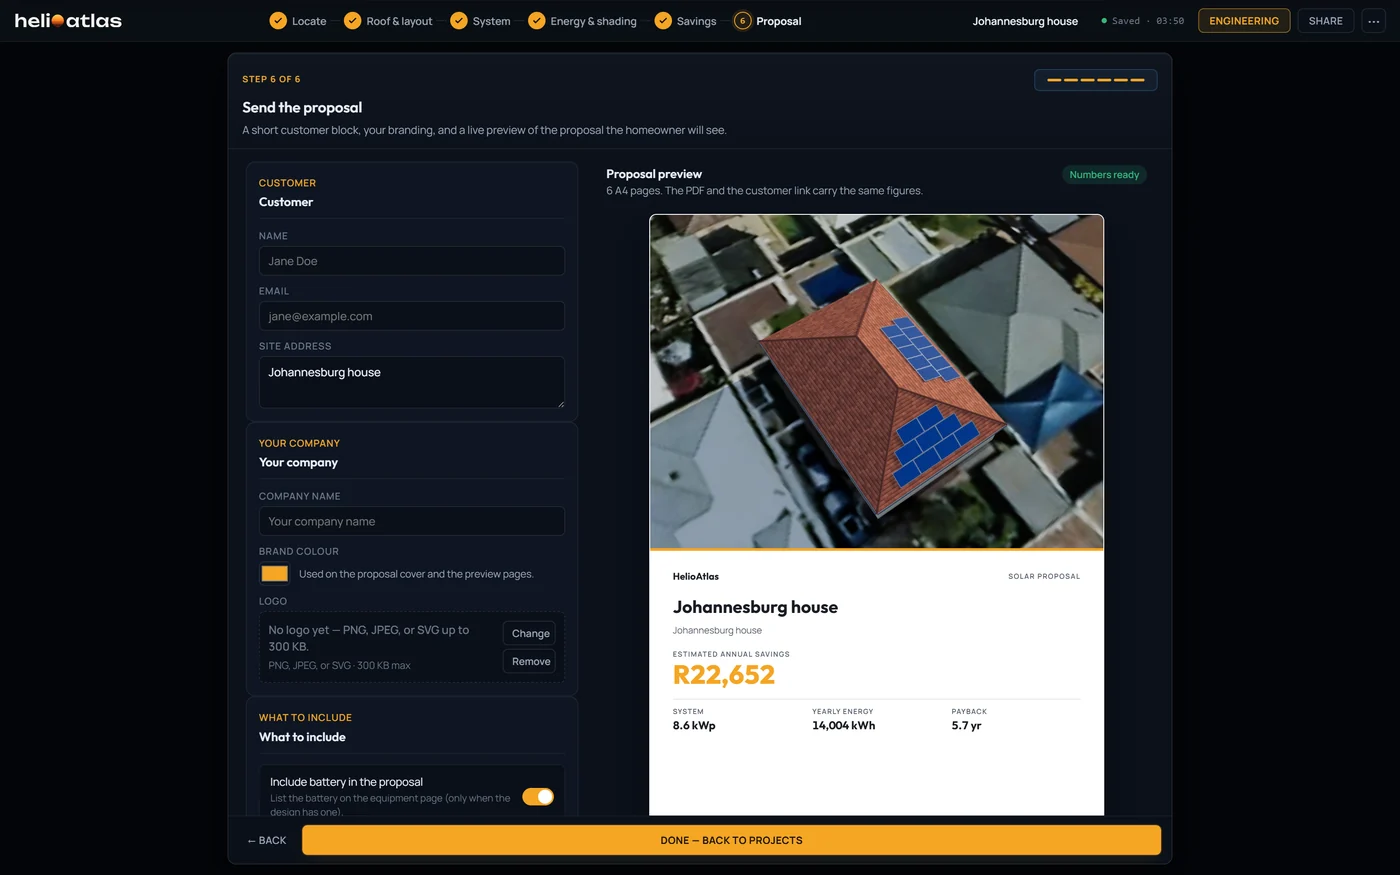Go back with the BACK button
This screenshot has width=1400, height=875.
(266, 840)
